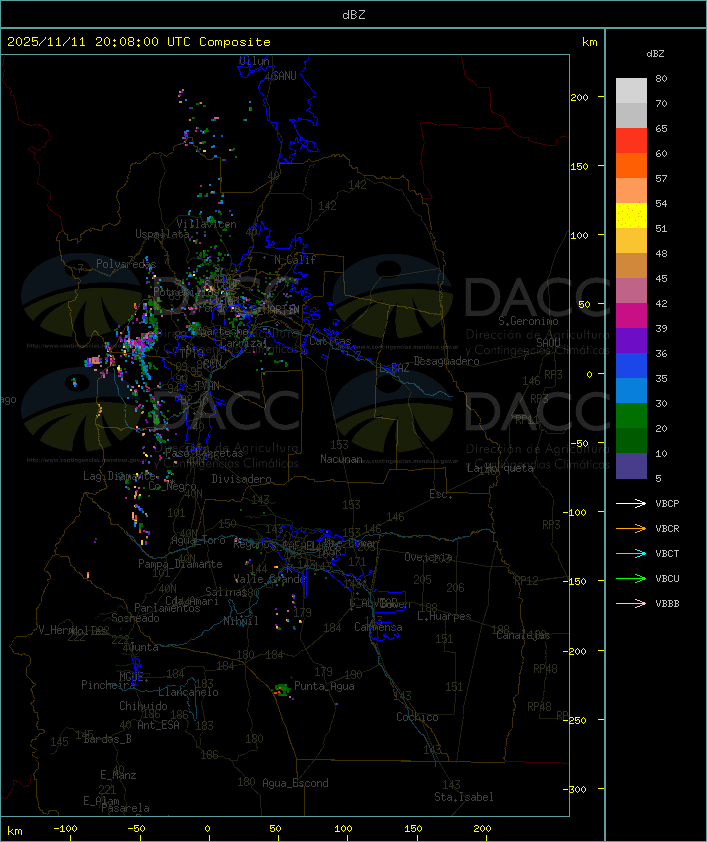
Task: Click the 'Nacunan' map label
Action: pyautogui.click(x=341, y=459)
